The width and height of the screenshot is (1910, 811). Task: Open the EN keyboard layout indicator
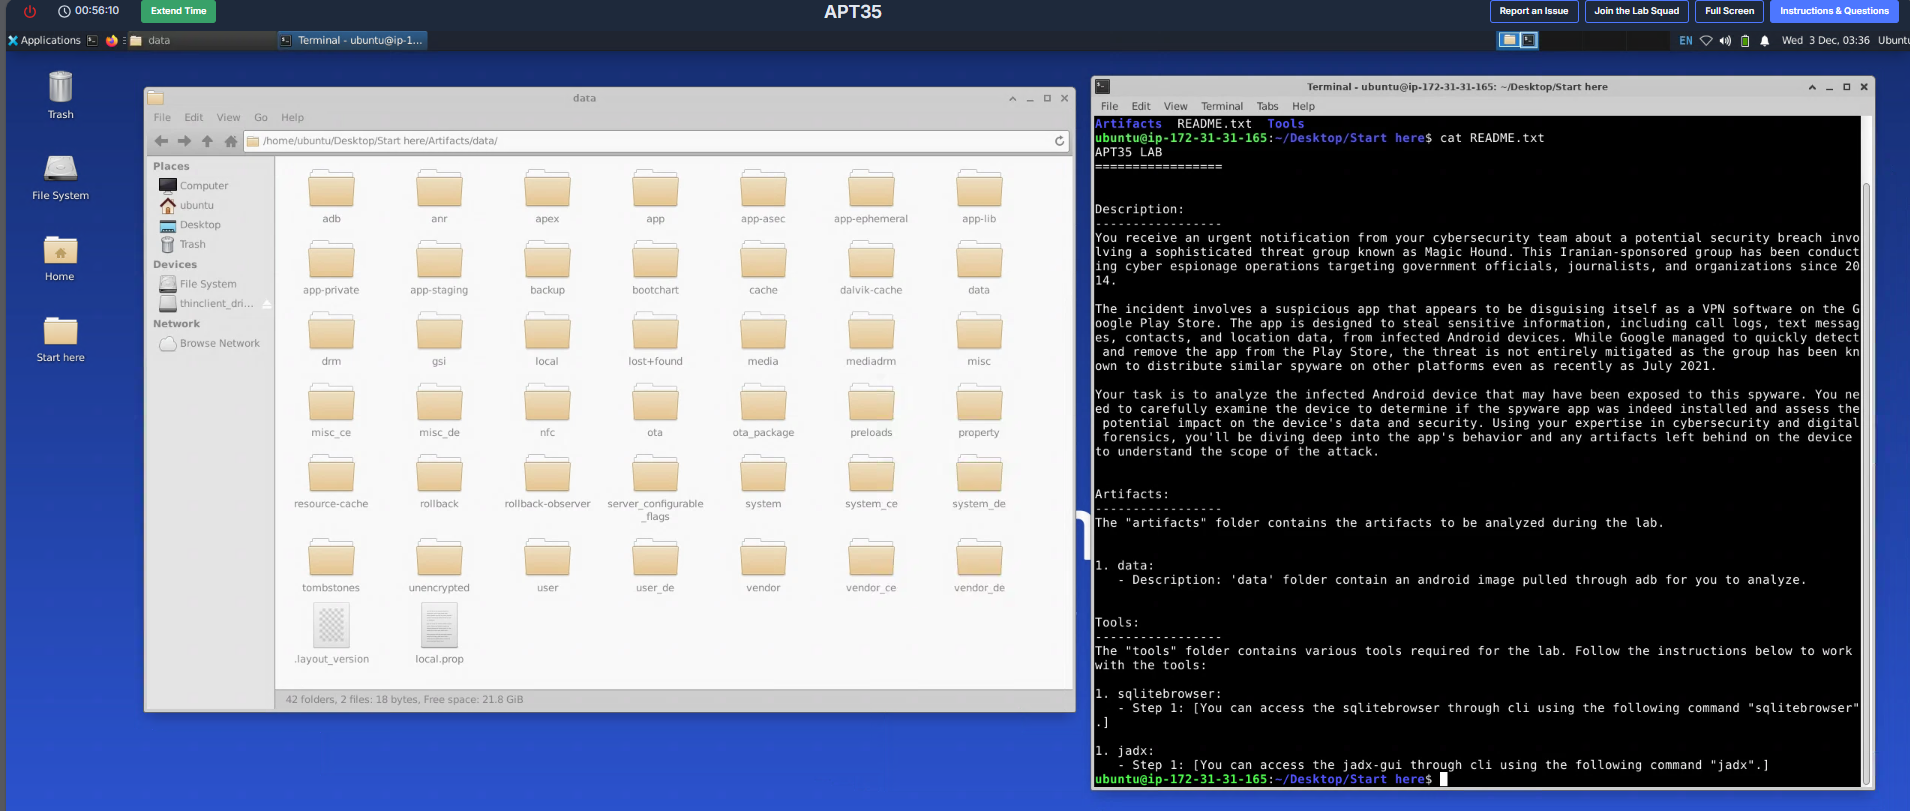pos(1686,41)
